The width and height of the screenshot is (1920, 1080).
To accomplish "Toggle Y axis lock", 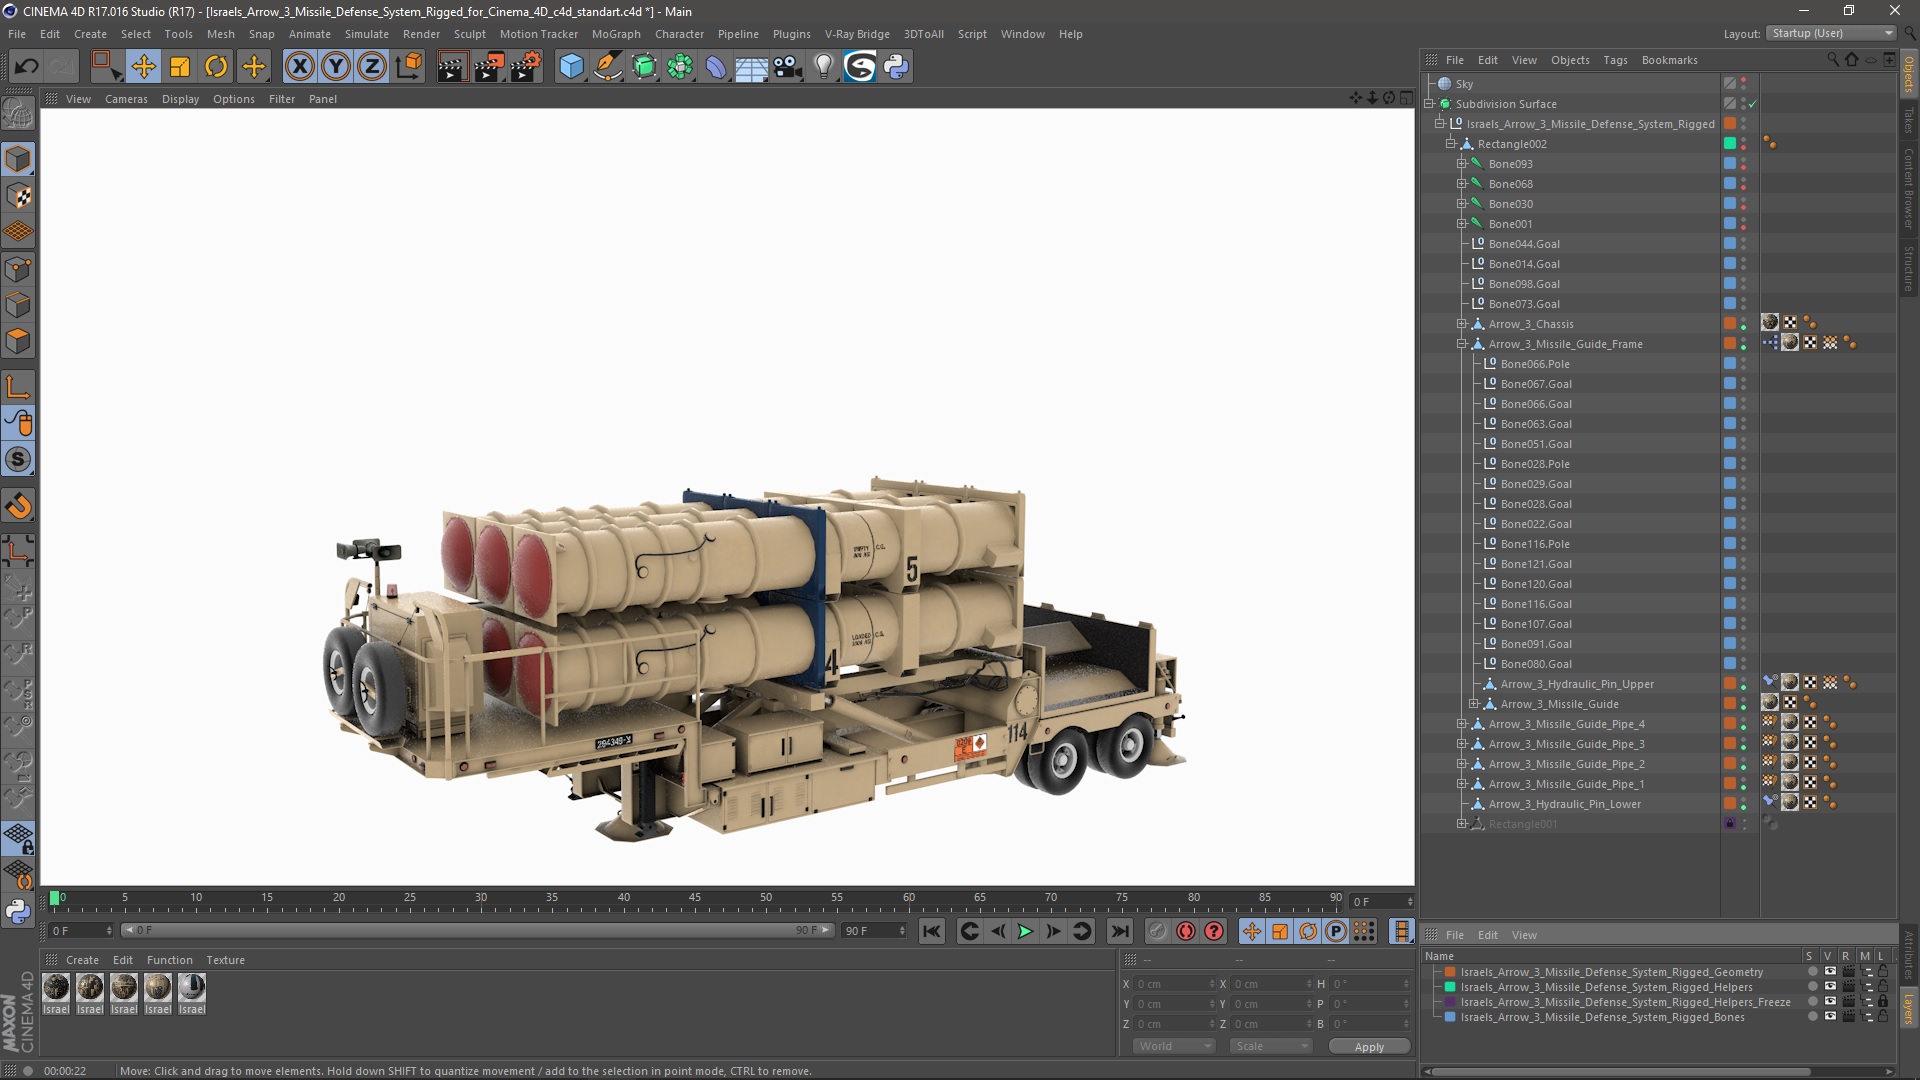I will point(336,67).
